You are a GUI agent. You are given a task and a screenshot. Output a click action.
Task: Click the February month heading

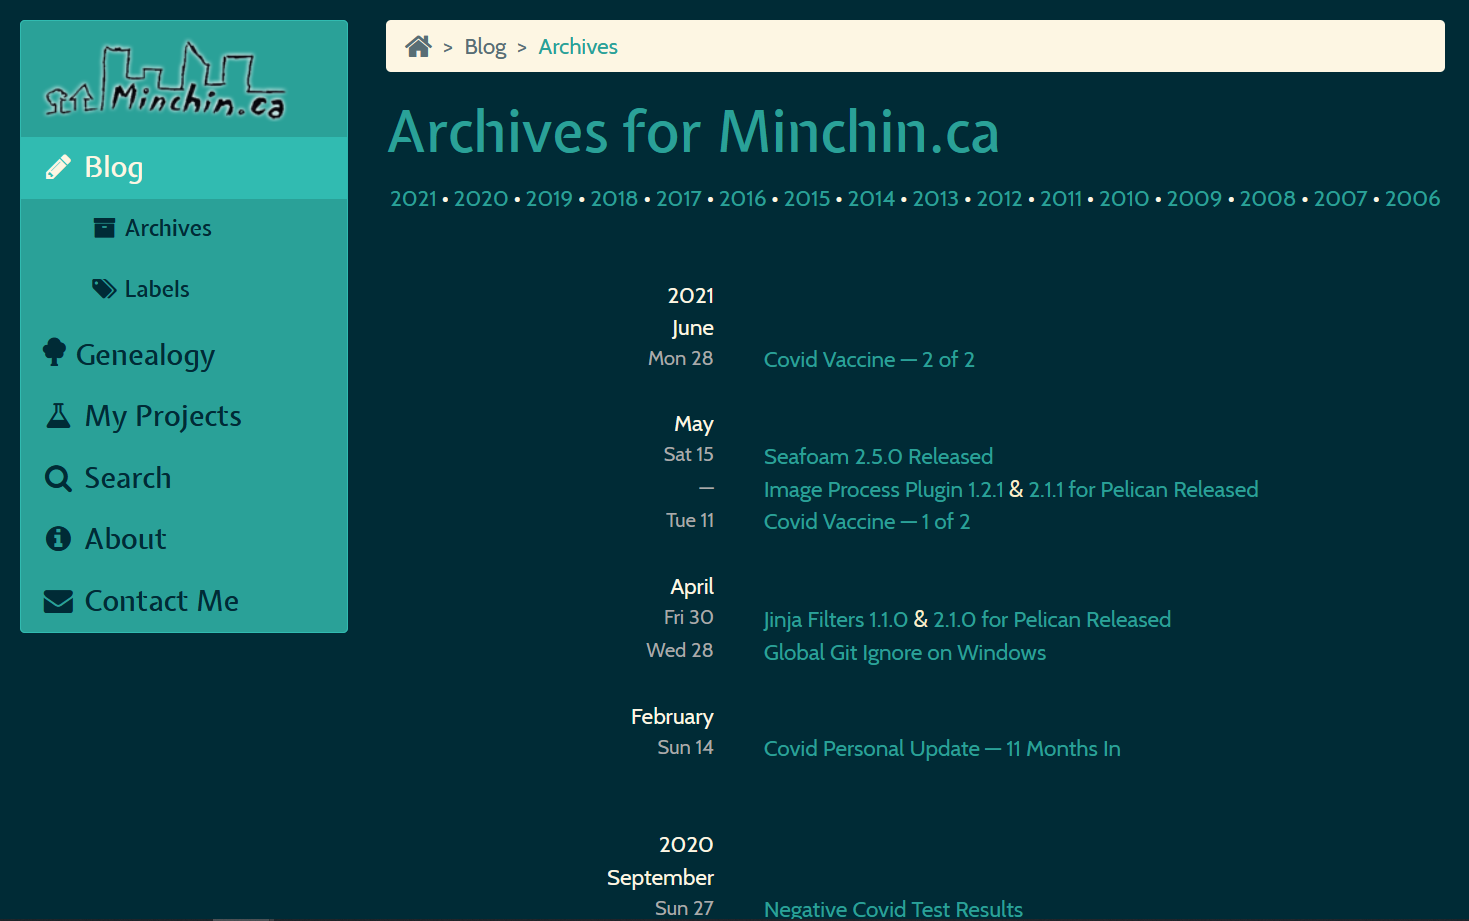672,717
